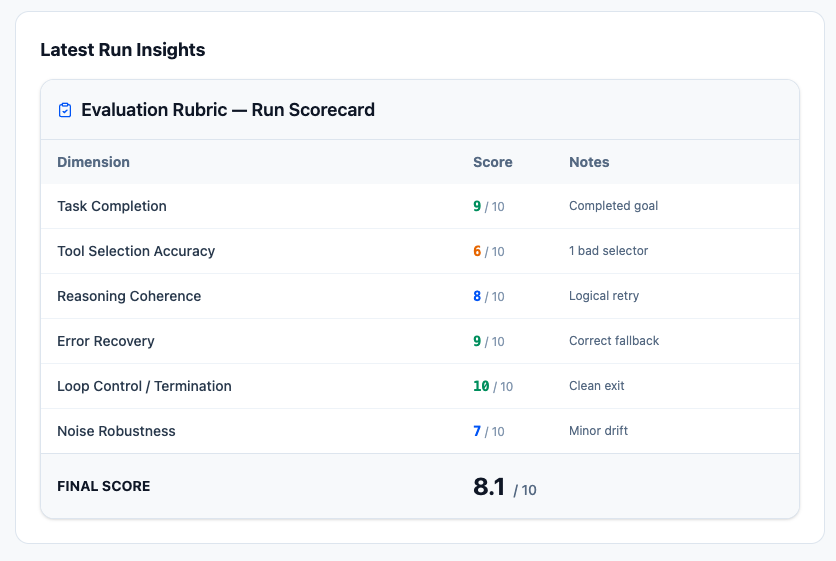Click the "Correct fallback" note
The height and width of the screenshot is (561, 836).
(x=614, y=341)
